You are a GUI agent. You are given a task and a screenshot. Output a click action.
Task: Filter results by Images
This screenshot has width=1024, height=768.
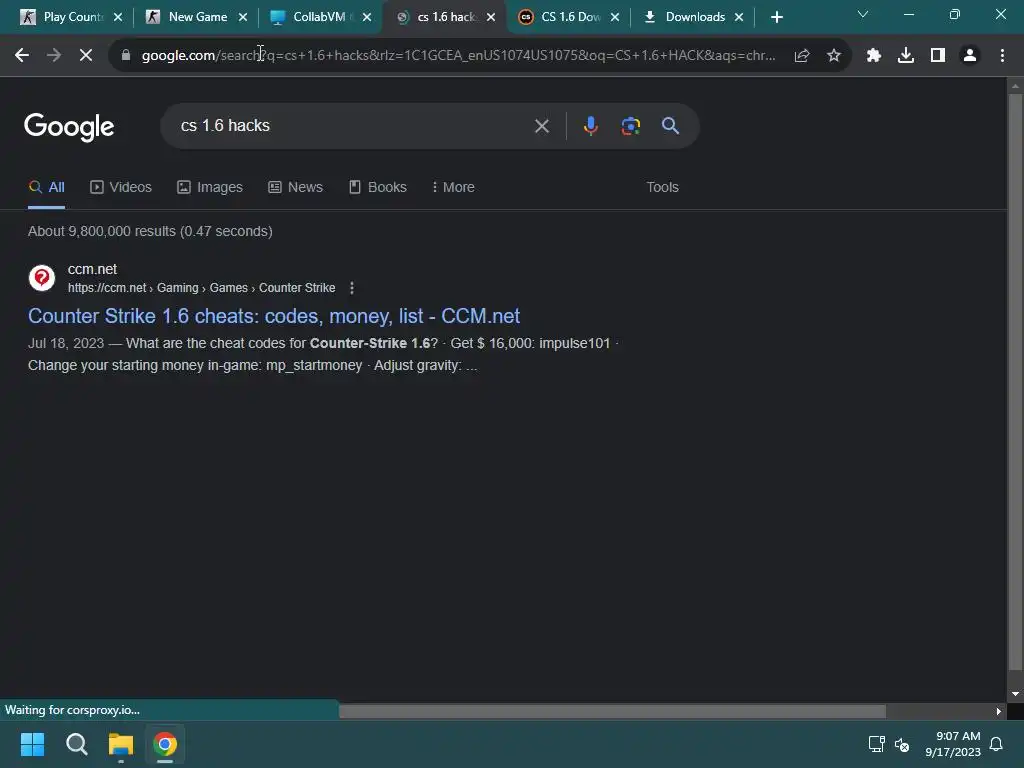pos(210,187)
